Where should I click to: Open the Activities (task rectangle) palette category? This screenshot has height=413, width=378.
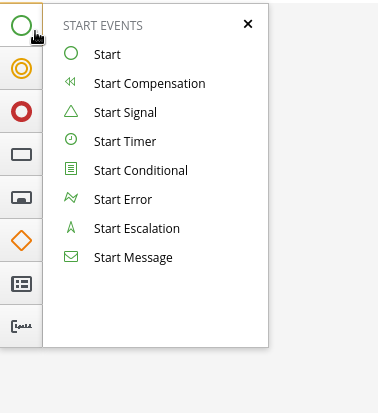[21, 154]
